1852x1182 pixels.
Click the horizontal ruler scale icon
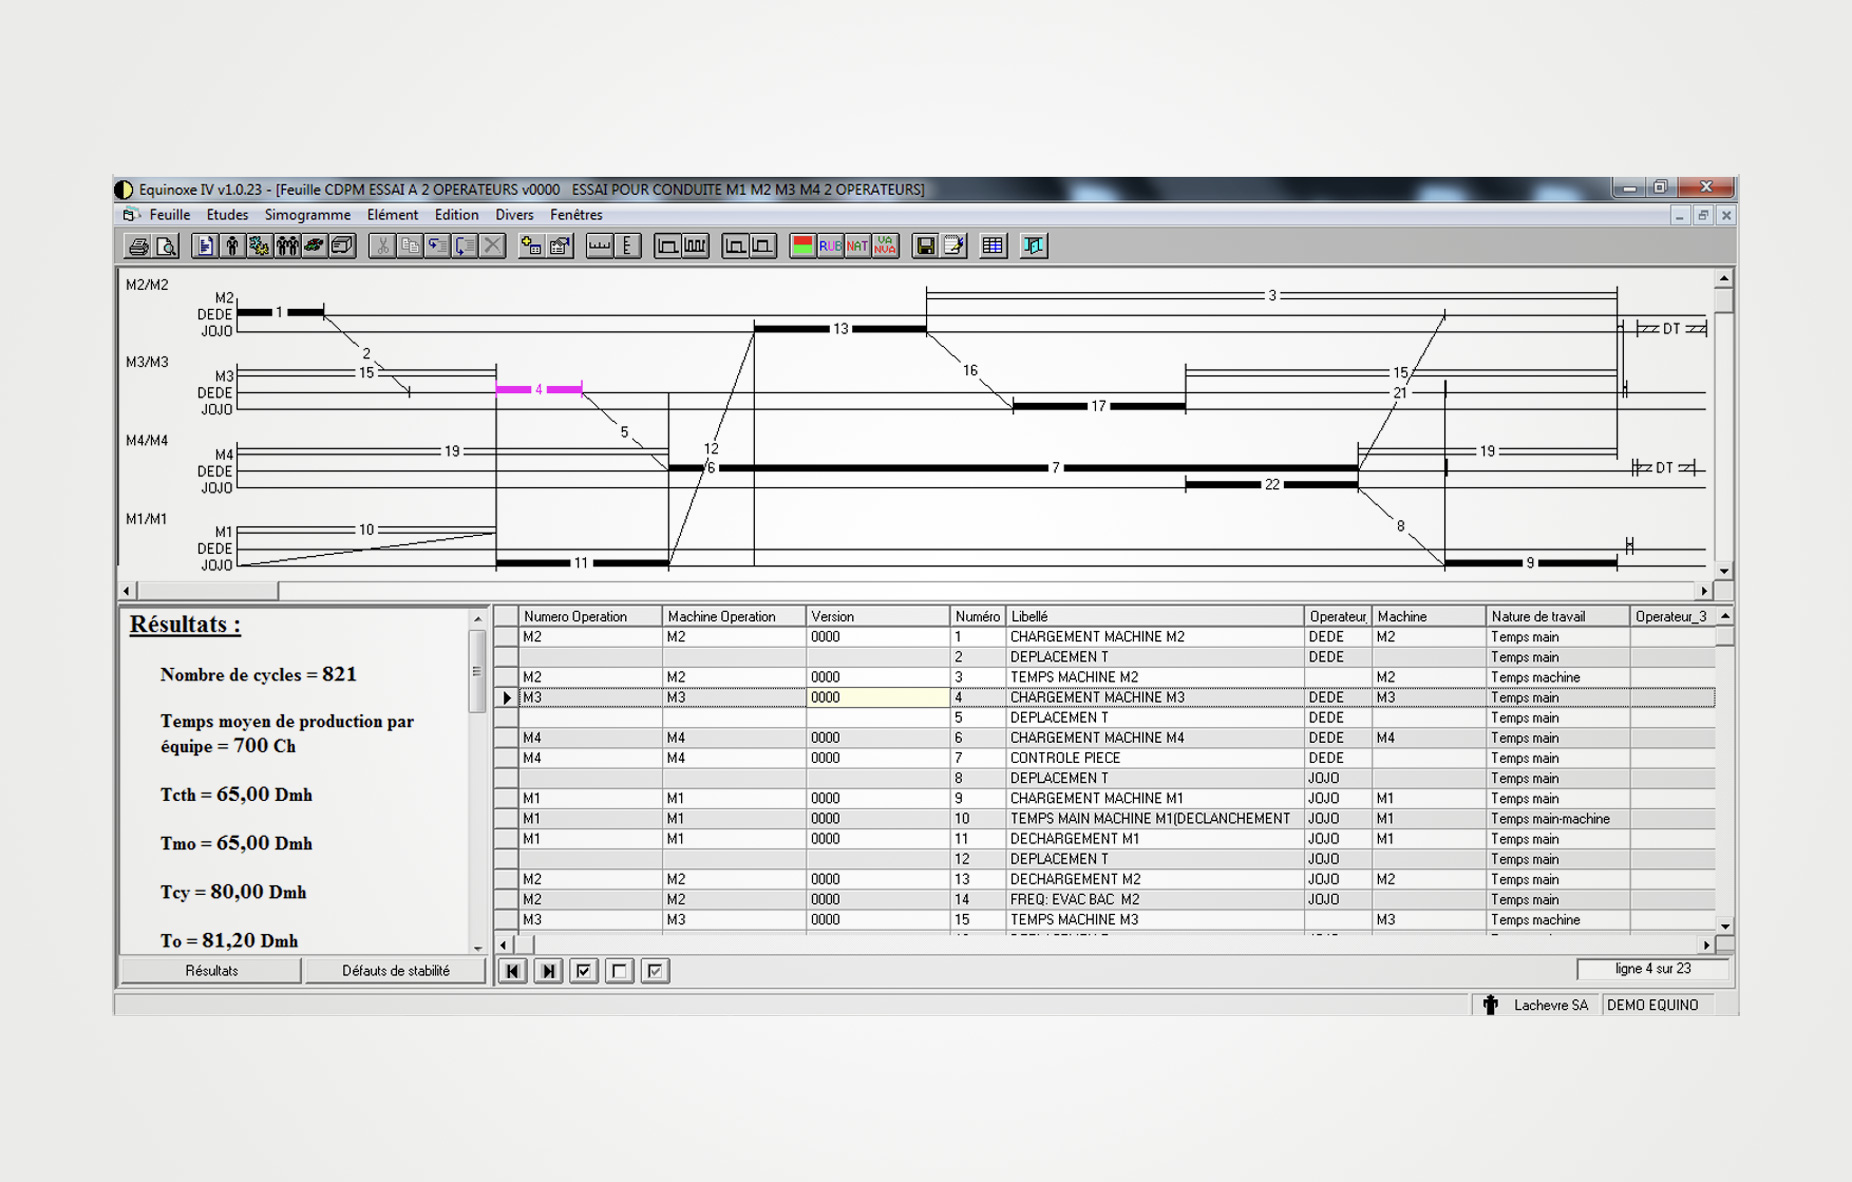(x=600, y=246)
